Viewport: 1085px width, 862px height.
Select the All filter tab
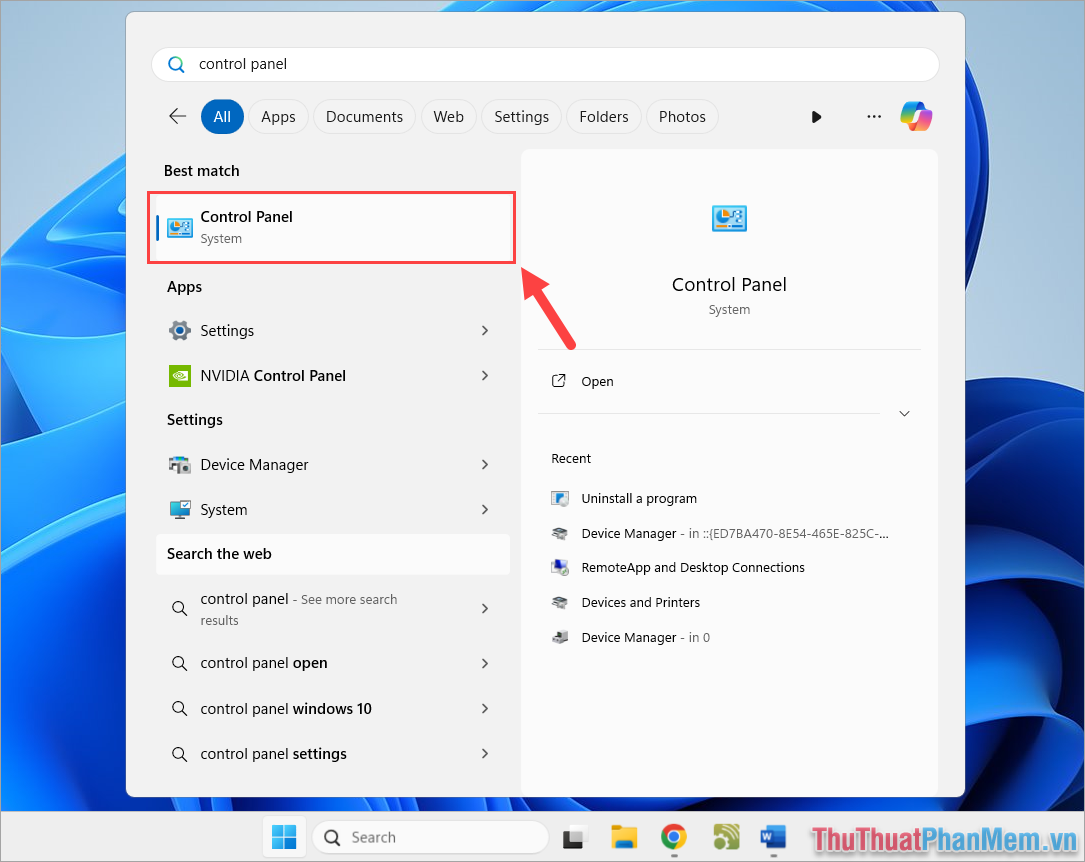[222, 117]
